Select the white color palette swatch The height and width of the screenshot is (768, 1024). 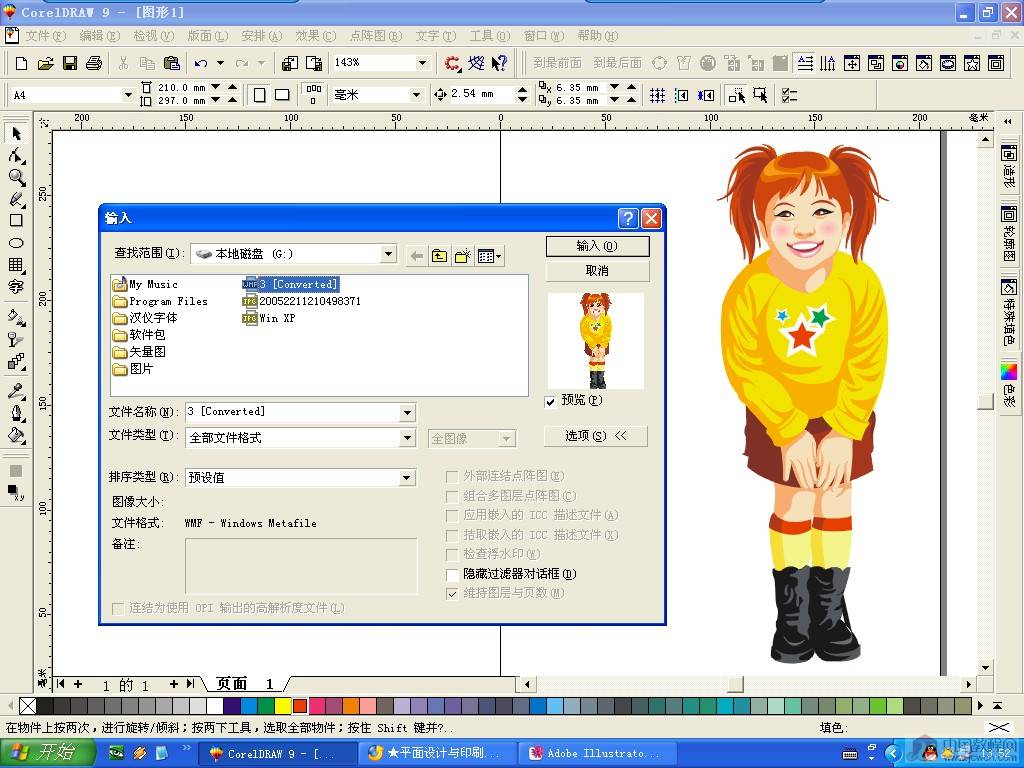pyautogui.click(x=215, y=705)
